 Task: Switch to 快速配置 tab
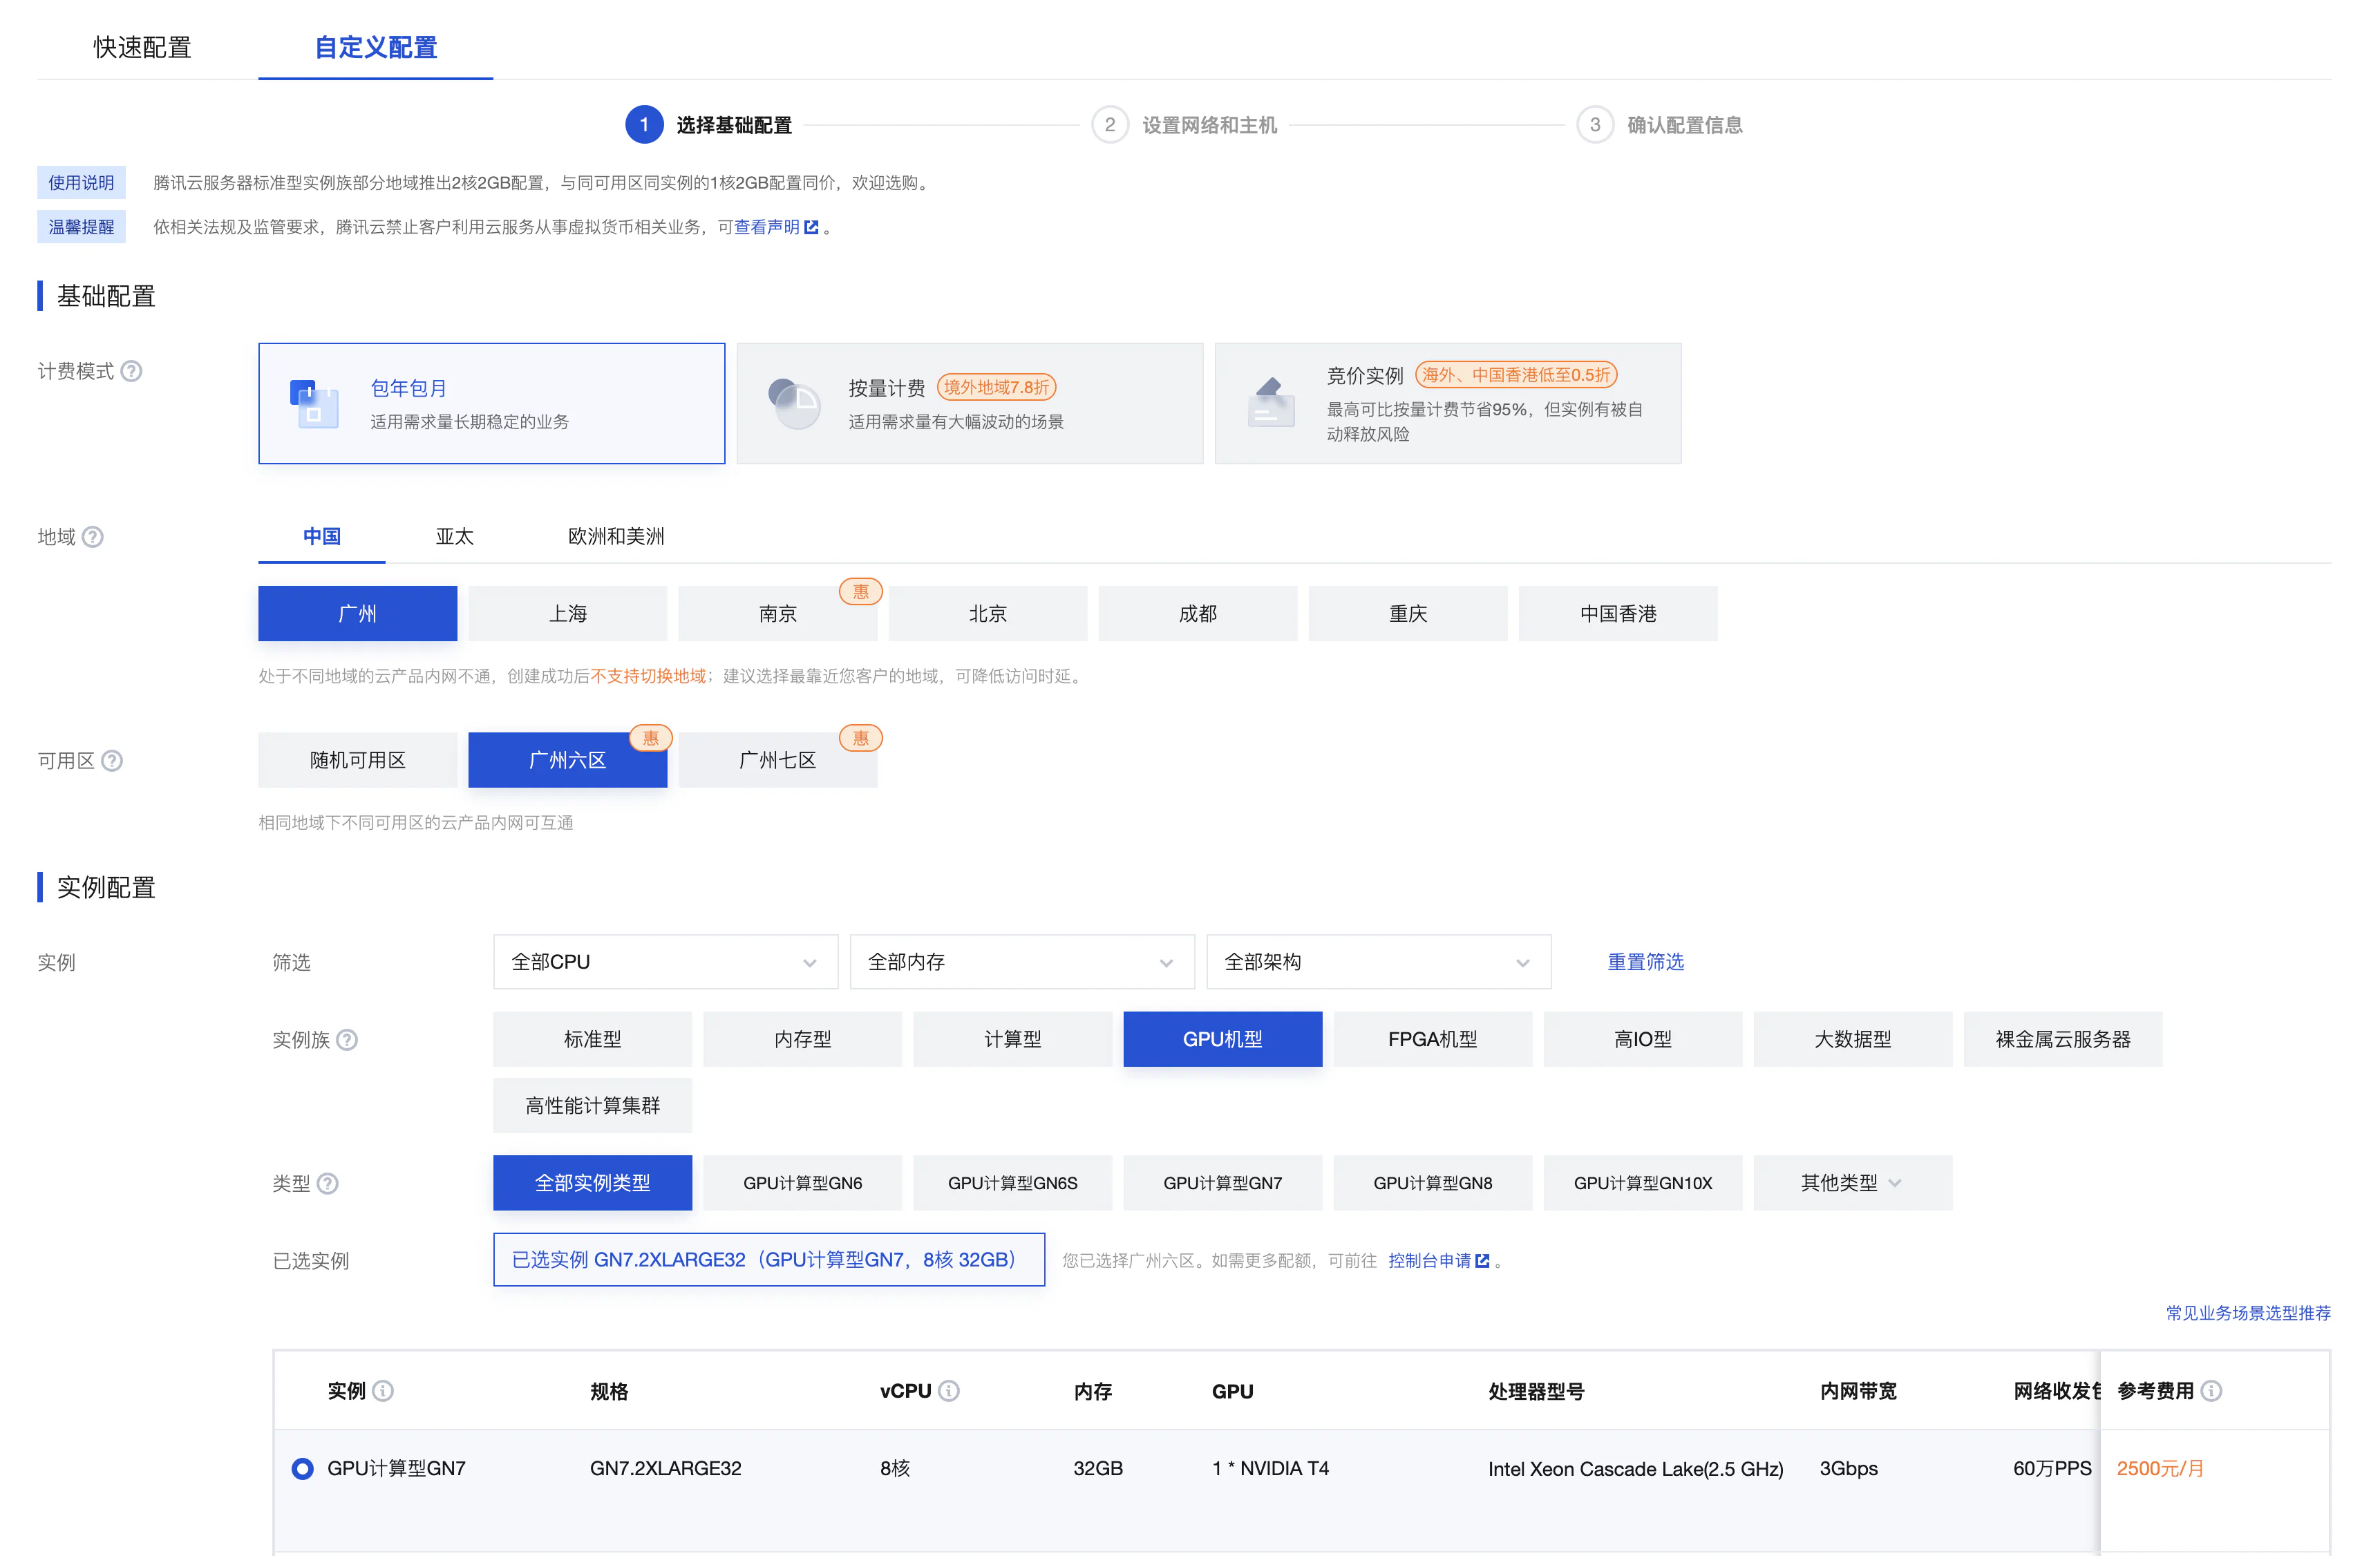click(x=142, y=47)
